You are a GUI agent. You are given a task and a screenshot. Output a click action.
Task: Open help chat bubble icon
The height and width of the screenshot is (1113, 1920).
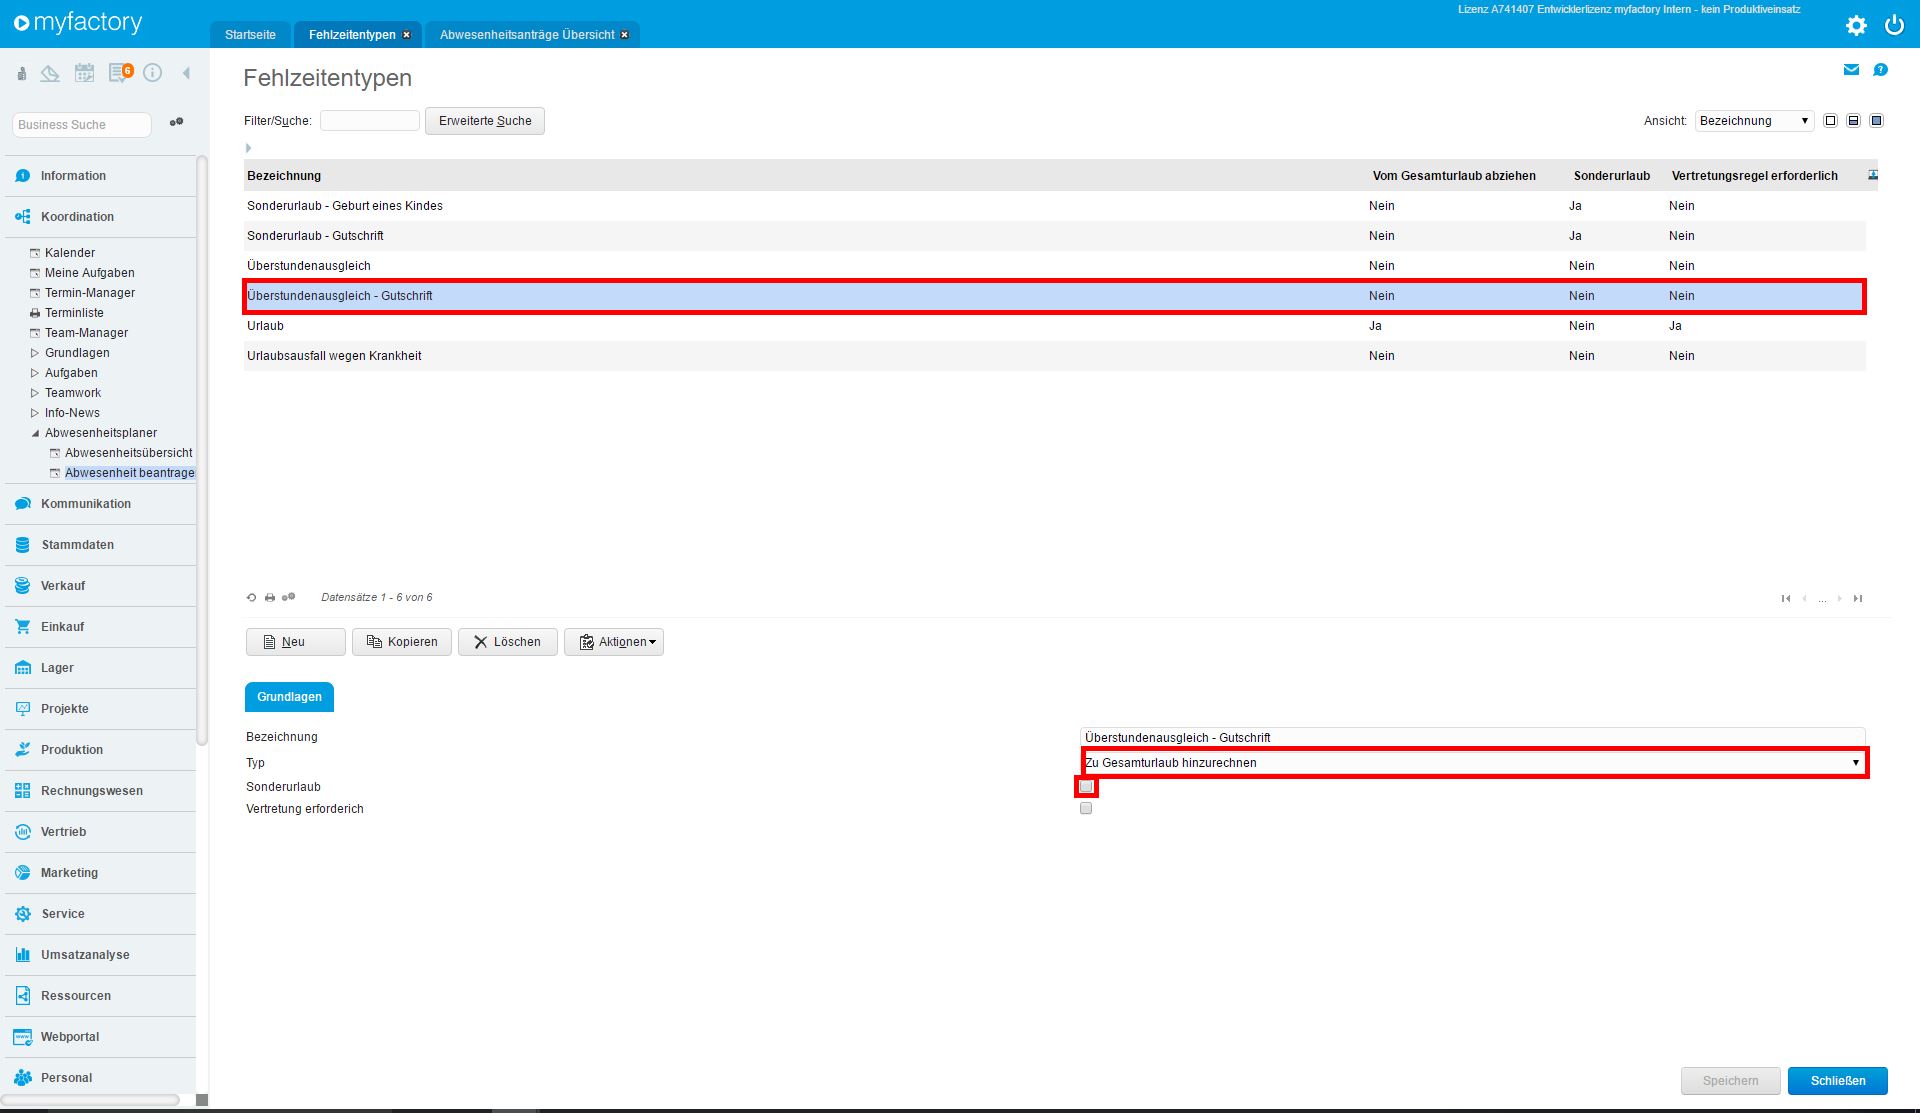point(1880,70)
